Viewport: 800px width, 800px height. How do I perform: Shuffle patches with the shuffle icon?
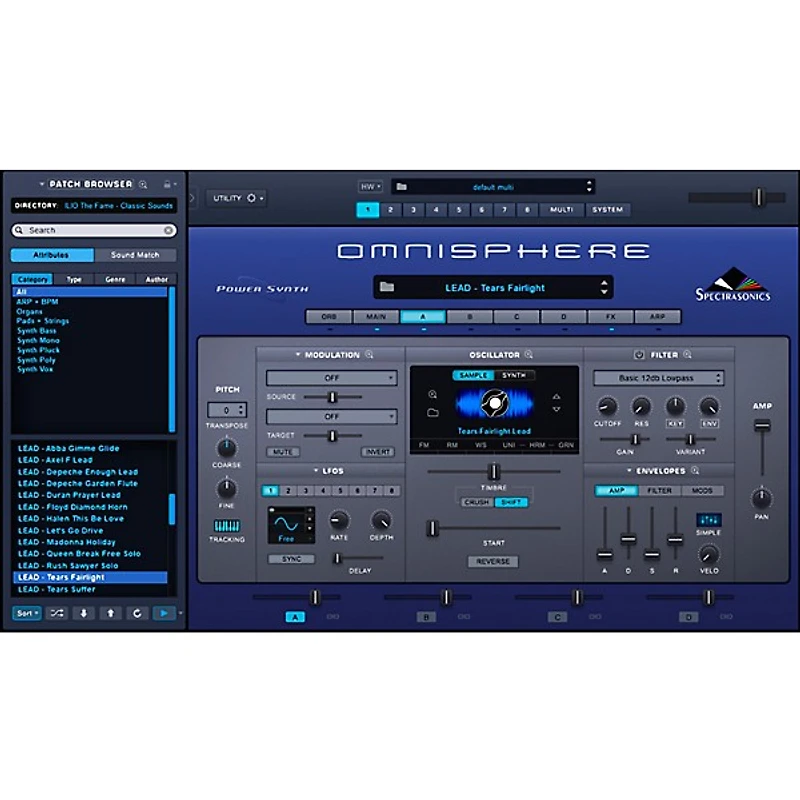pos(57,613)
